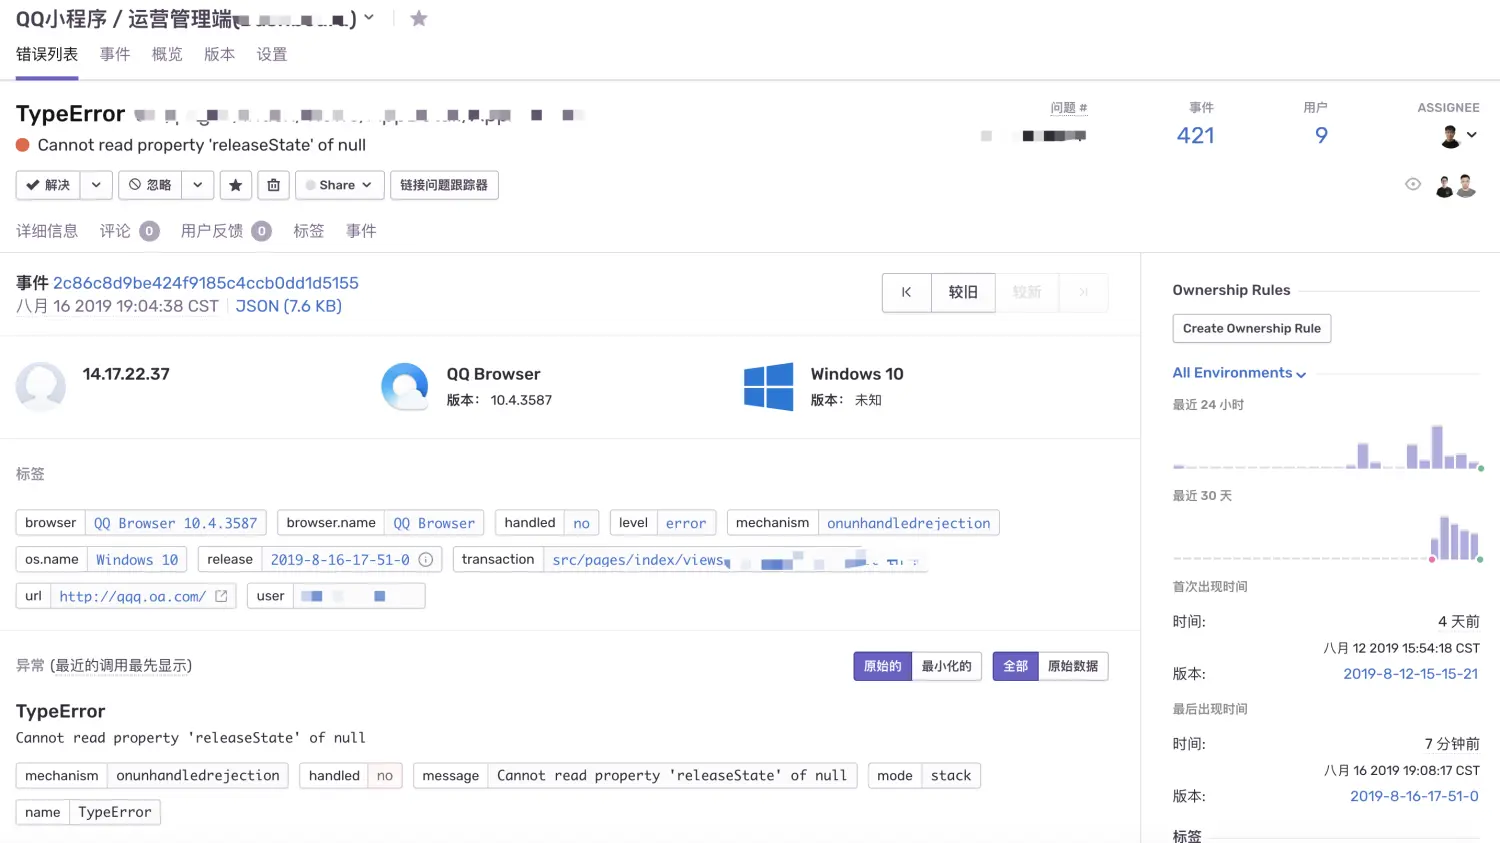Open the assignee avatar dropdown
Screen dimensions: 1500x843
pyautogui.click(x=1459, y=136)
